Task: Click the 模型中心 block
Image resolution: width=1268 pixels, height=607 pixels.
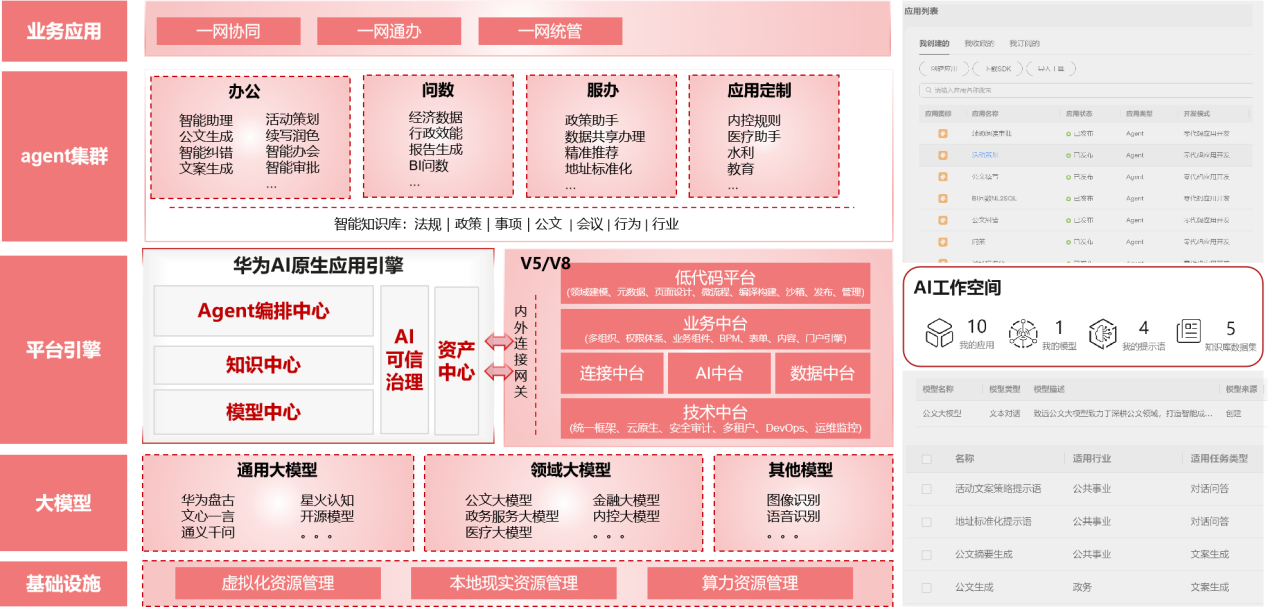Action: (x=263, y=412)
